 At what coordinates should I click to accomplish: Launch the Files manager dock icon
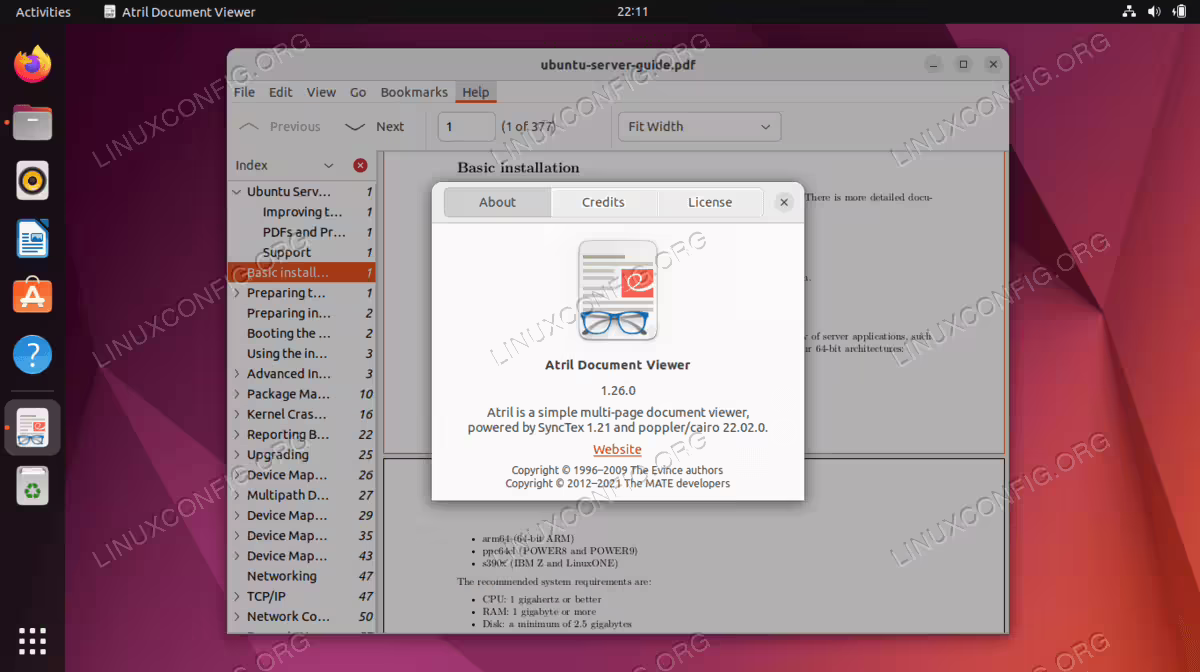pyautogui.click(x=33, y=123)
